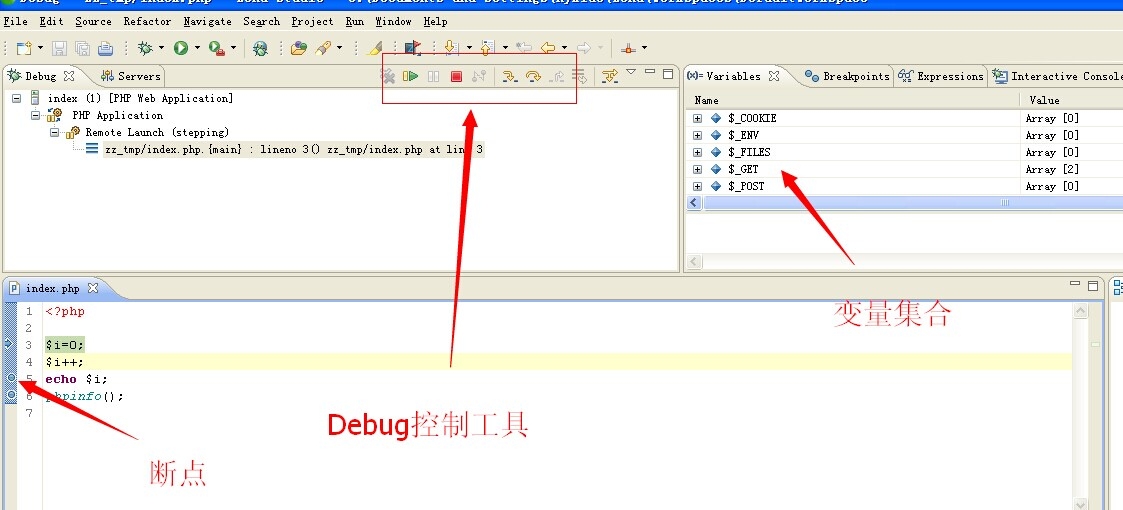Close the index.php editor tab
The height and width of the screenshot is (510, 1123).
pyautogui.click(x=92, y=288)
